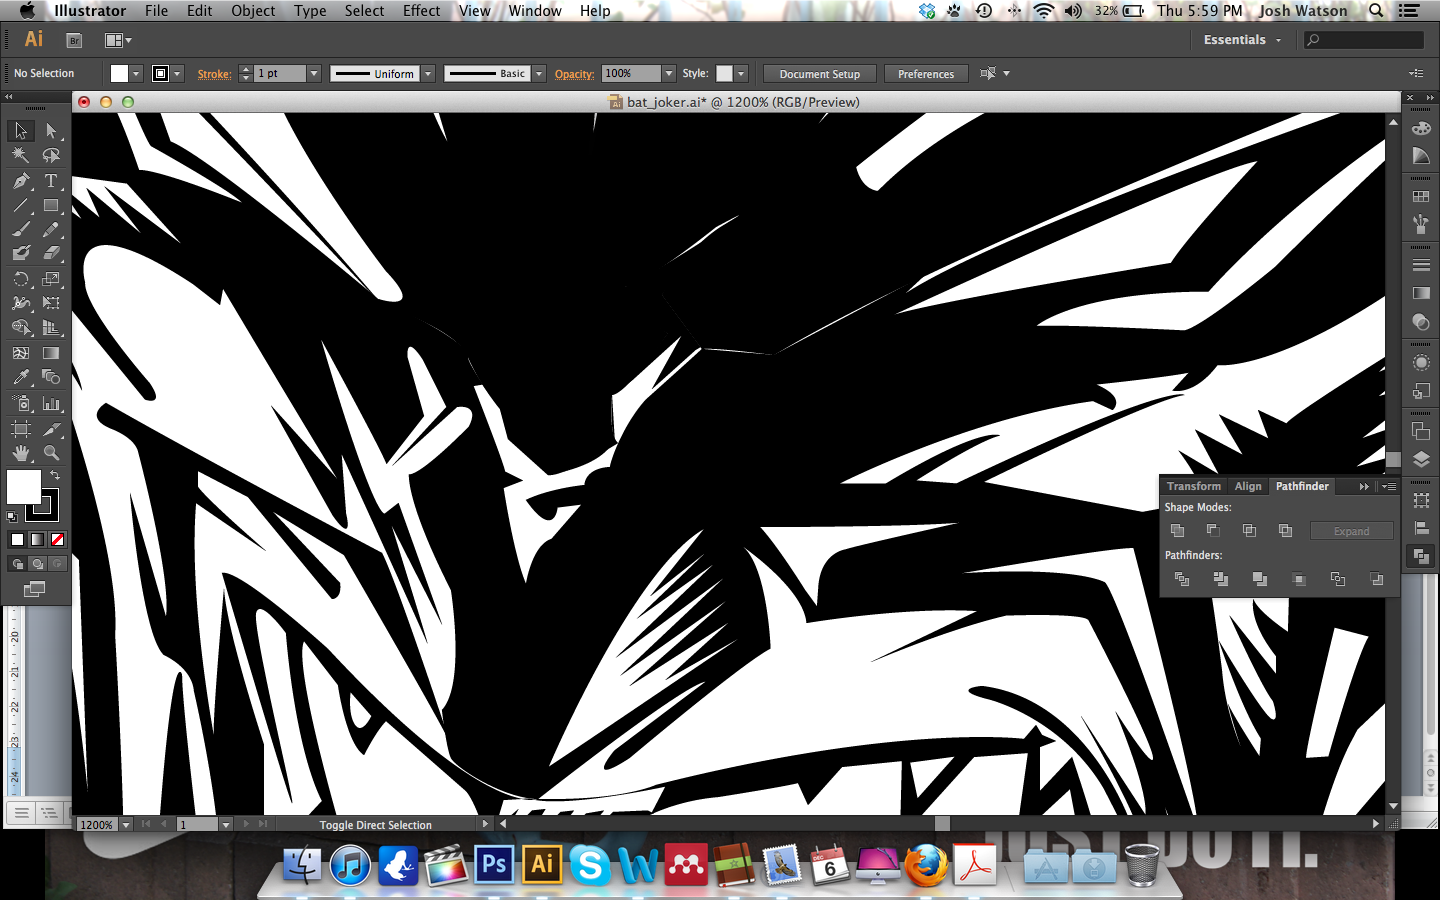1440x900 pixels.
Task: Click the Document Setup button
Action: 819,74
